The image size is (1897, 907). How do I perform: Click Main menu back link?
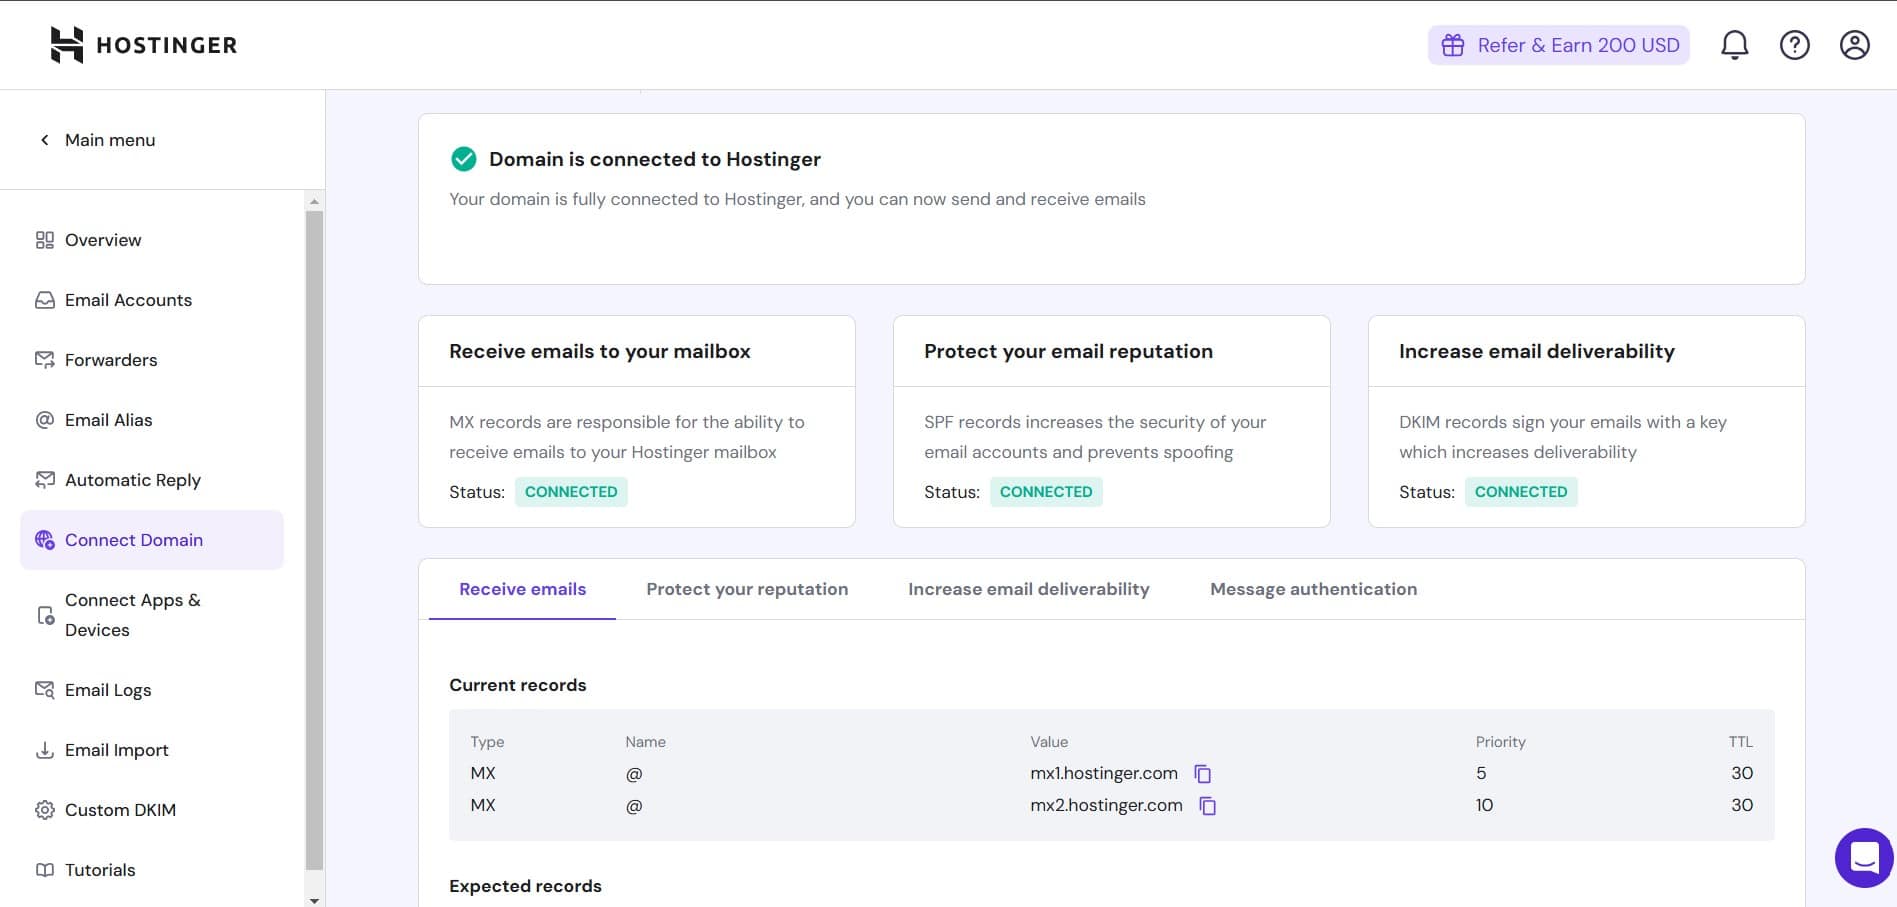(x=98, y=140)
